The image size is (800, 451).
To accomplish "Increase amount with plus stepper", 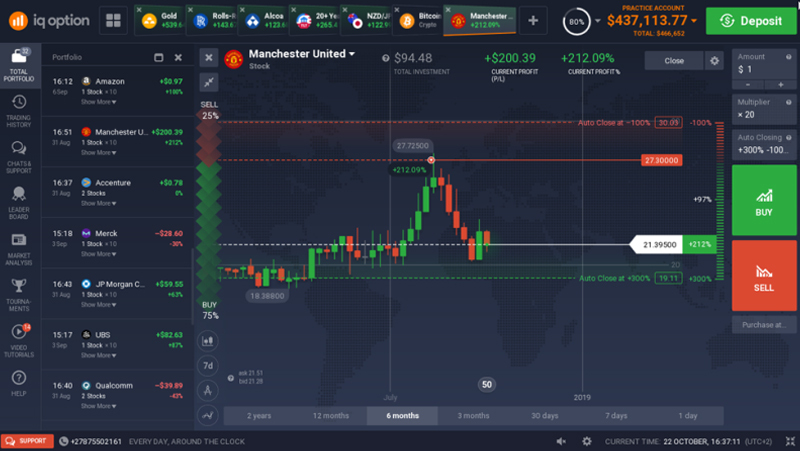I will click(x=781, y=85).
